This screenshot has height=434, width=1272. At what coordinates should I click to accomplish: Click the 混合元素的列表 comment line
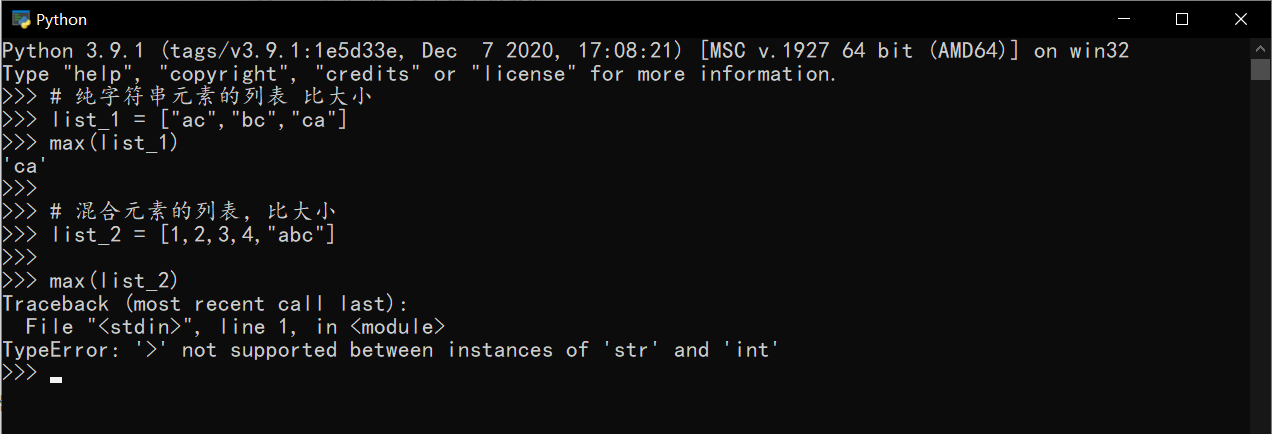[169, 212]
